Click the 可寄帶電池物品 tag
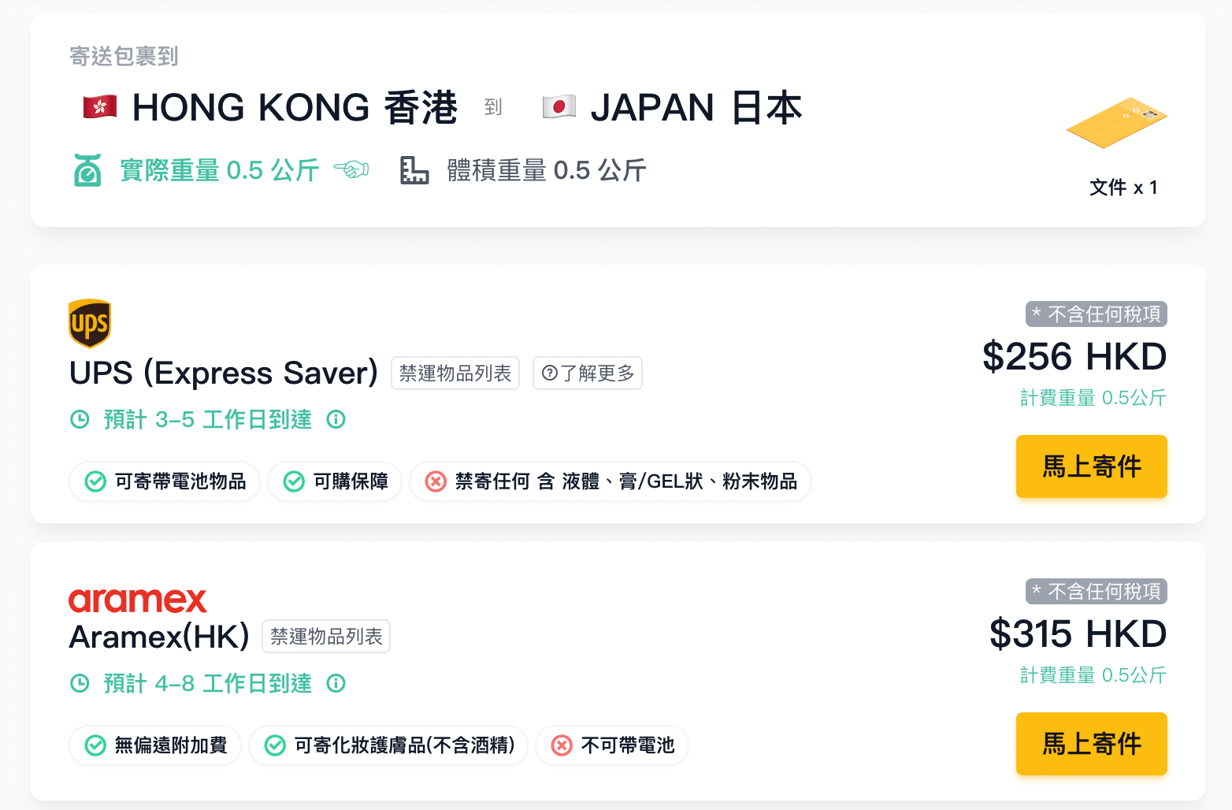The height and width of the screenshot is (810, 1232). 165,482
